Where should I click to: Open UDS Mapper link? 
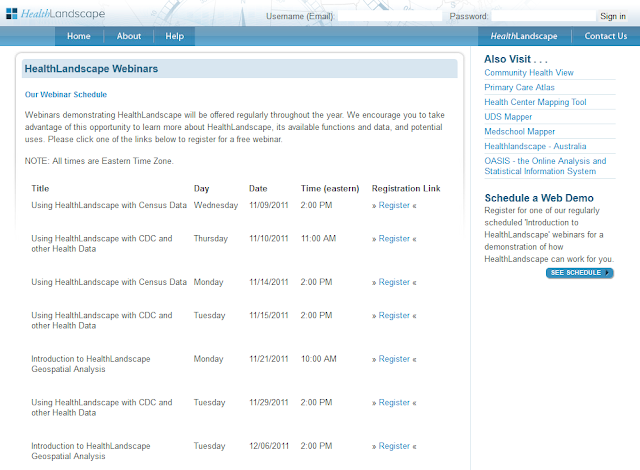tap(508, 117)
